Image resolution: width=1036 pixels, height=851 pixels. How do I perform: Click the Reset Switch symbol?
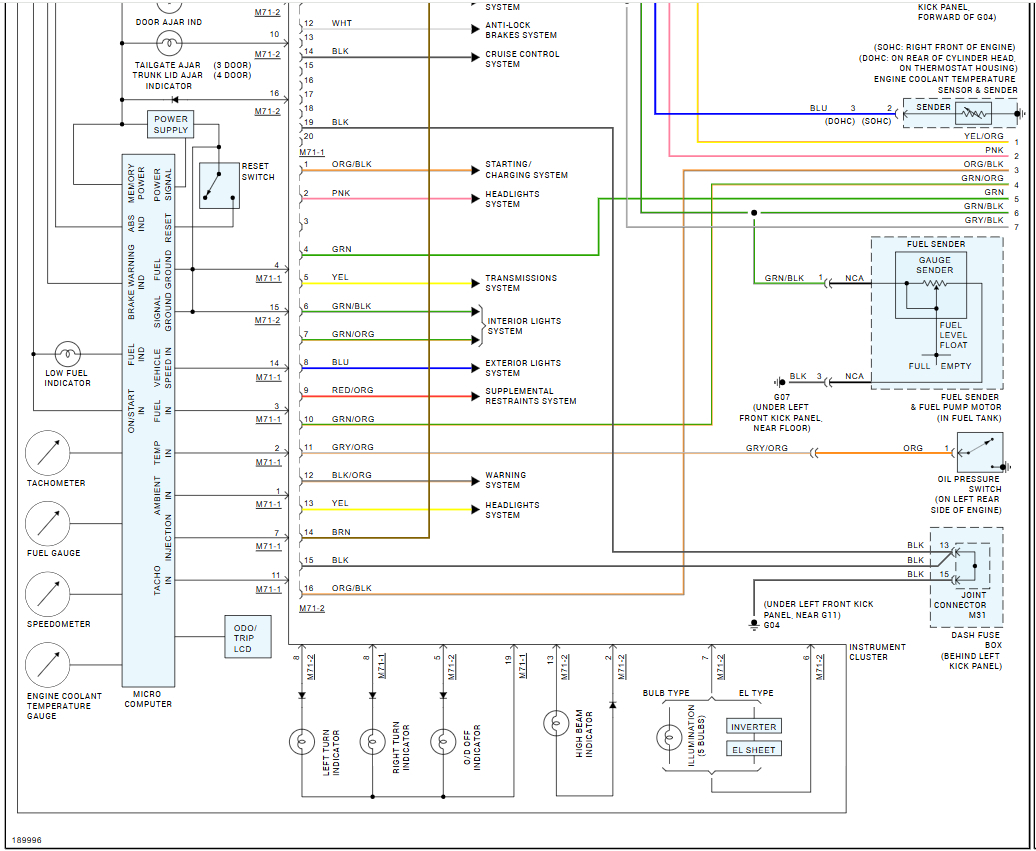[x=219, y=186]
